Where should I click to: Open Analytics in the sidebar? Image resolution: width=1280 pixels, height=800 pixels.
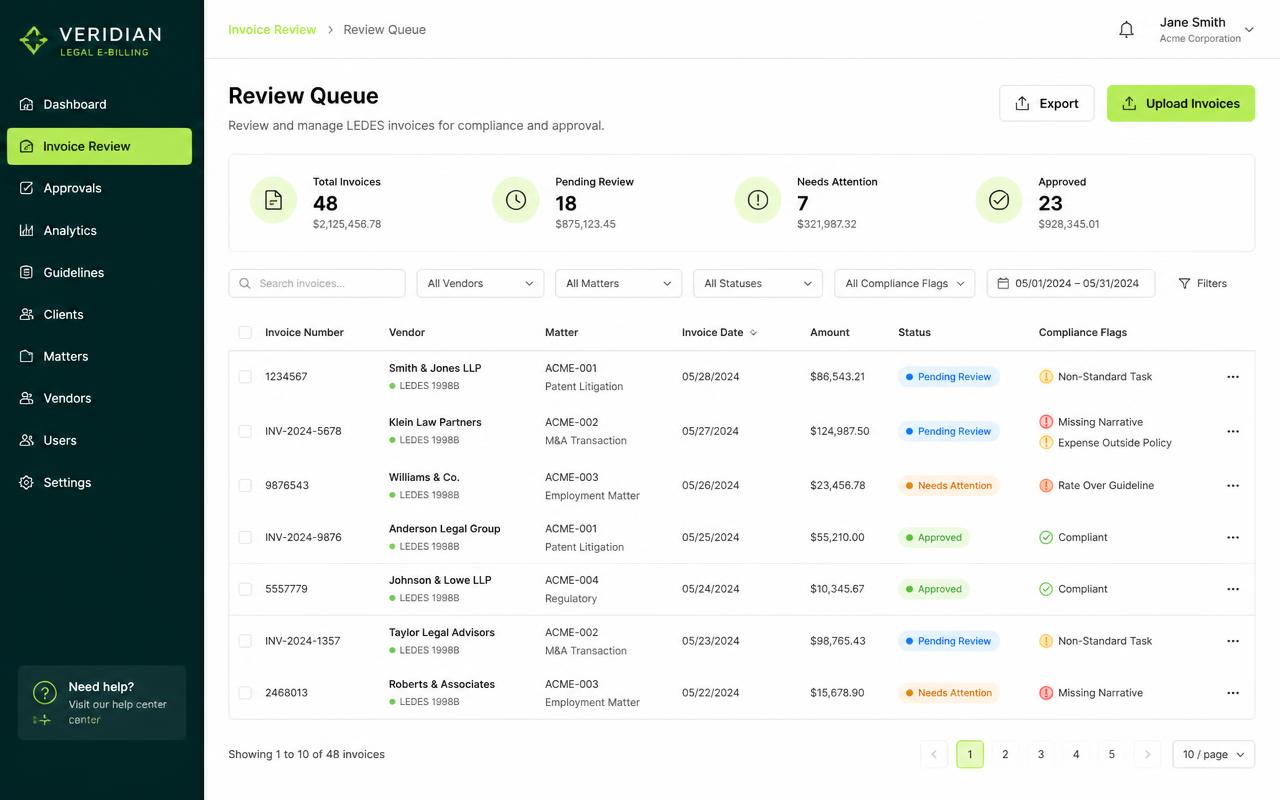click(99, 230)
